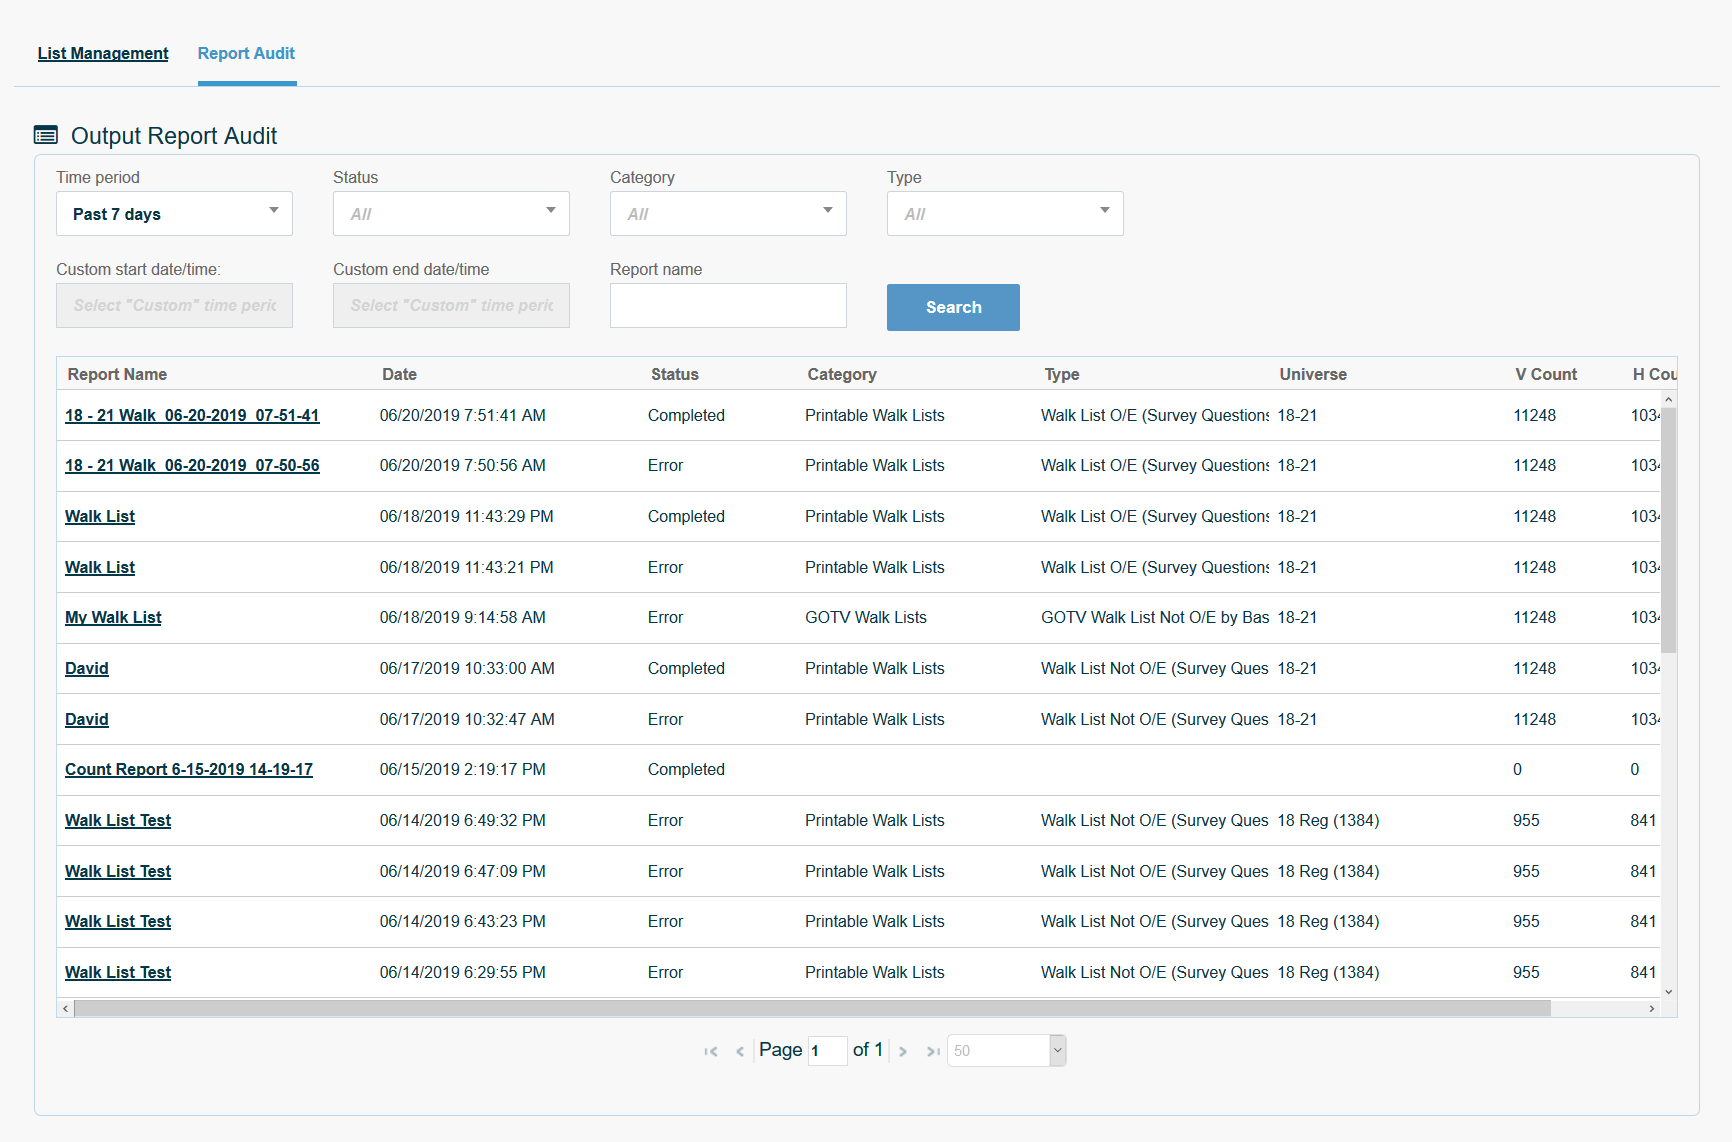The width and height of the screenshot is (1732, 1142).
Task: Click the Output Report Audit list icon
Action: coord(45,134)
